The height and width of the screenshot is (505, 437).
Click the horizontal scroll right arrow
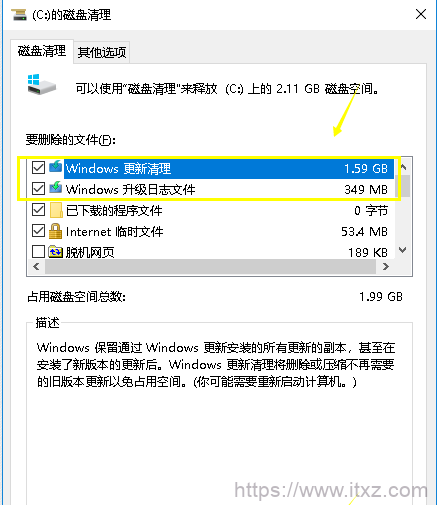click(386, 266)
